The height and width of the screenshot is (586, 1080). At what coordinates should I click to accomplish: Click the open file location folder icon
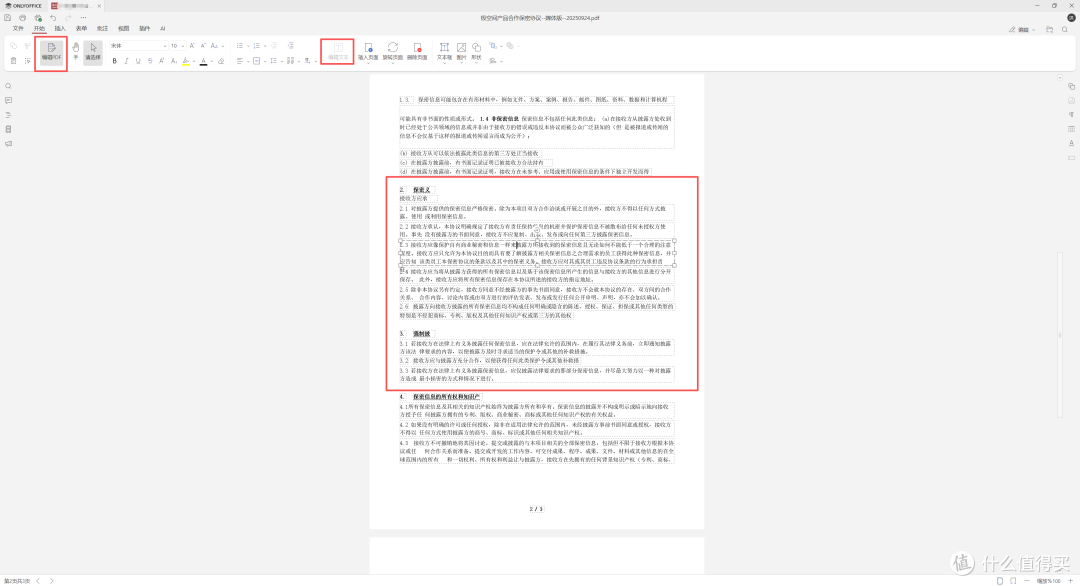(x=1049, y=30)
